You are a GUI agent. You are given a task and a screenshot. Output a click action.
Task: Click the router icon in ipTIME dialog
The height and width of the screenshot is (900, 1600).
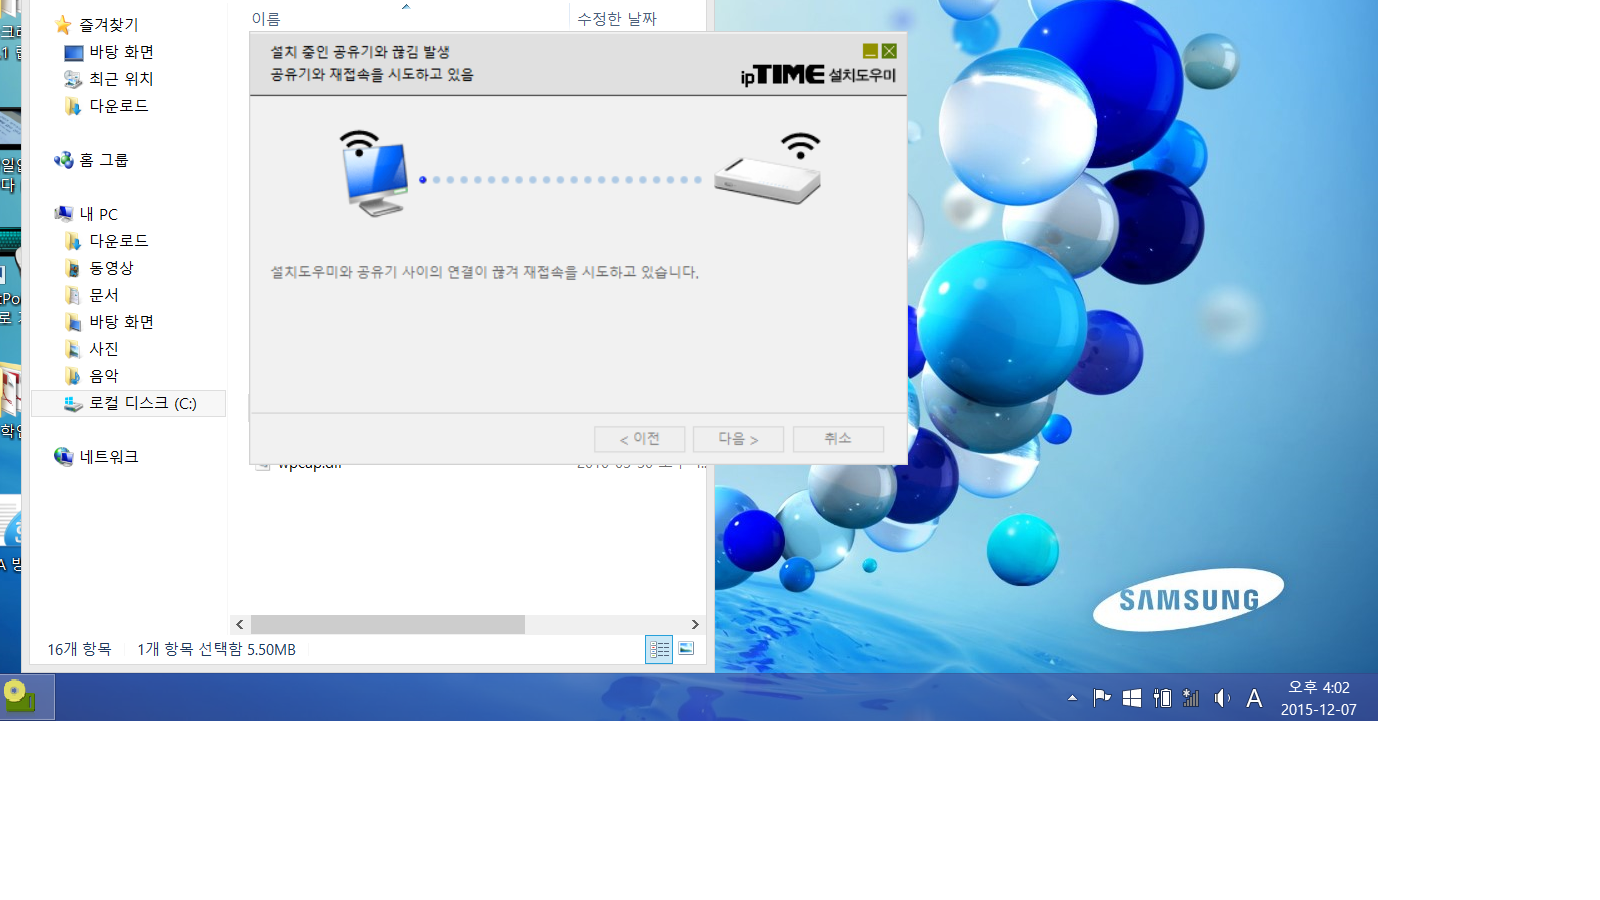(x=768, y=169)
